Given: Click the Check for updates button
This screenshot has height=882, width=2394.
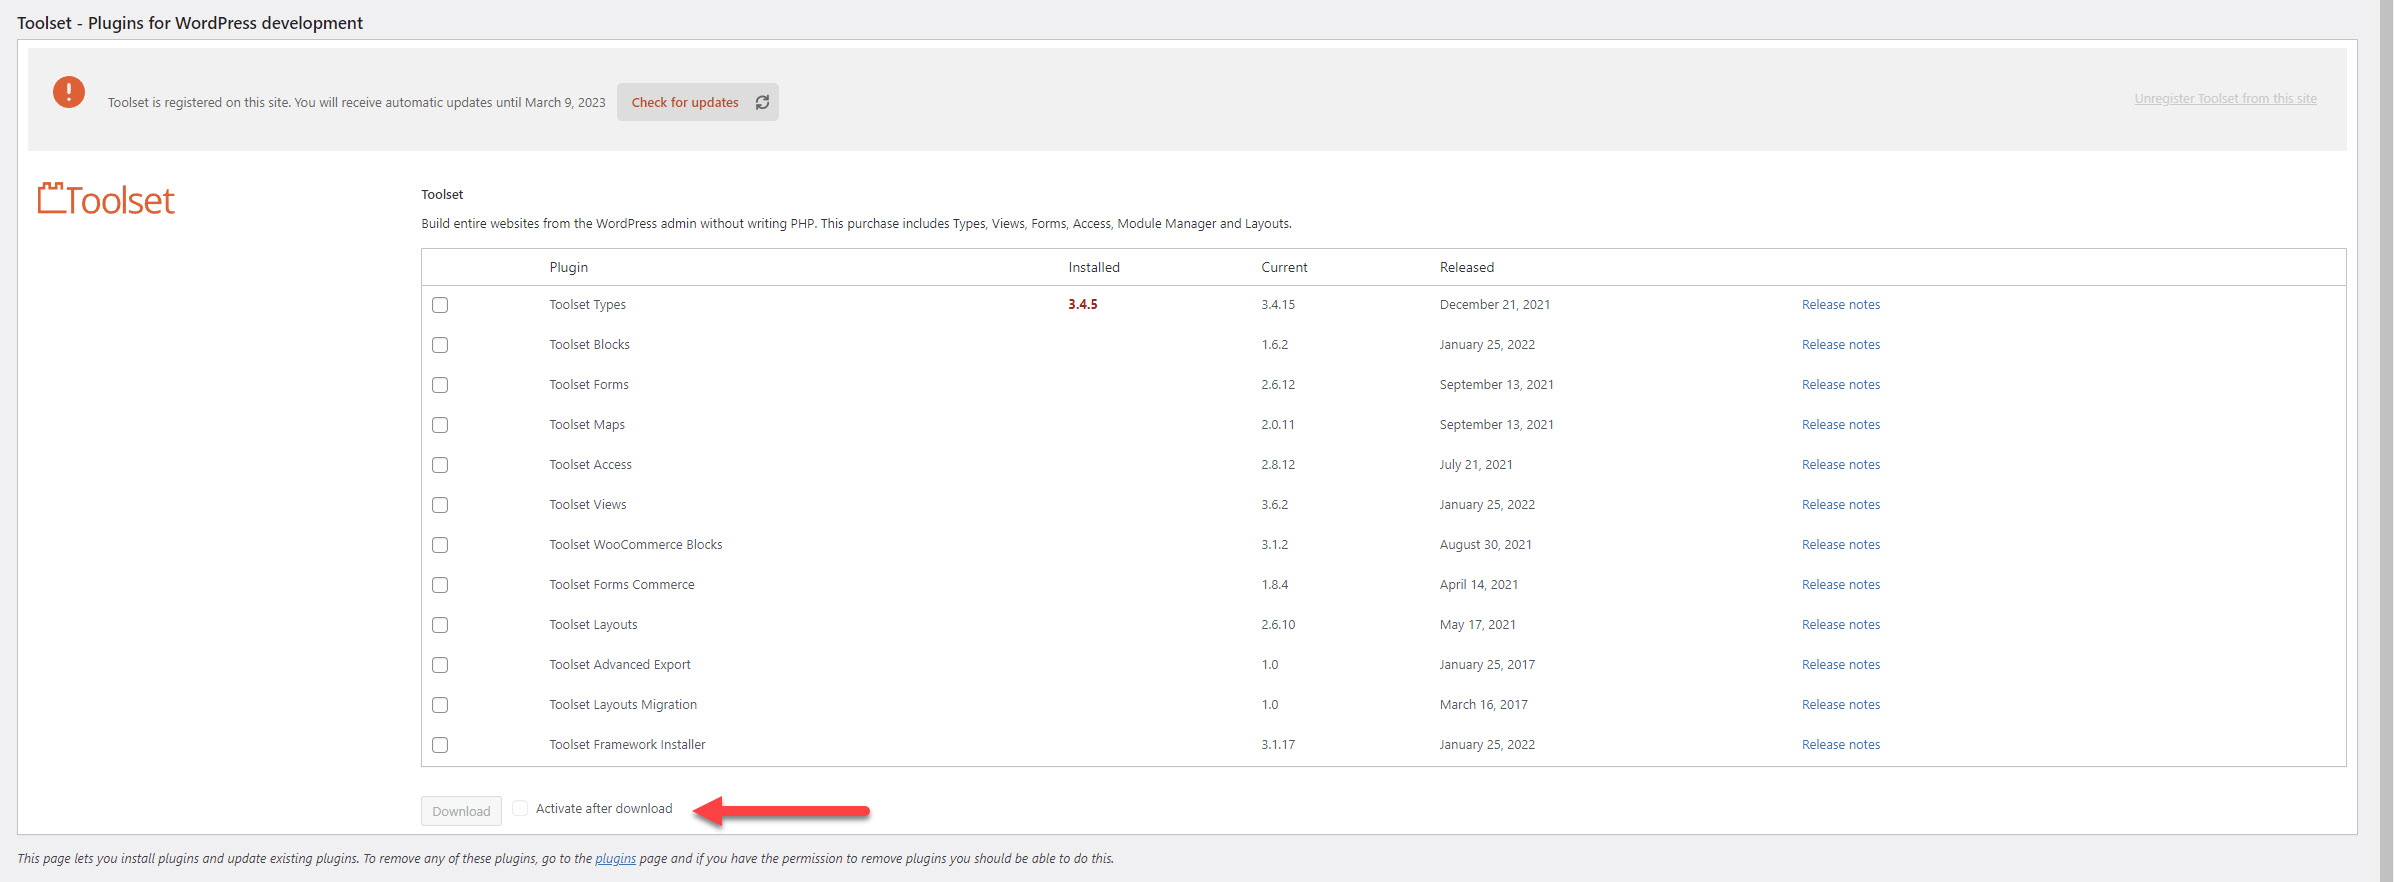Looking at the screenshot, I should tap(685, 102).
